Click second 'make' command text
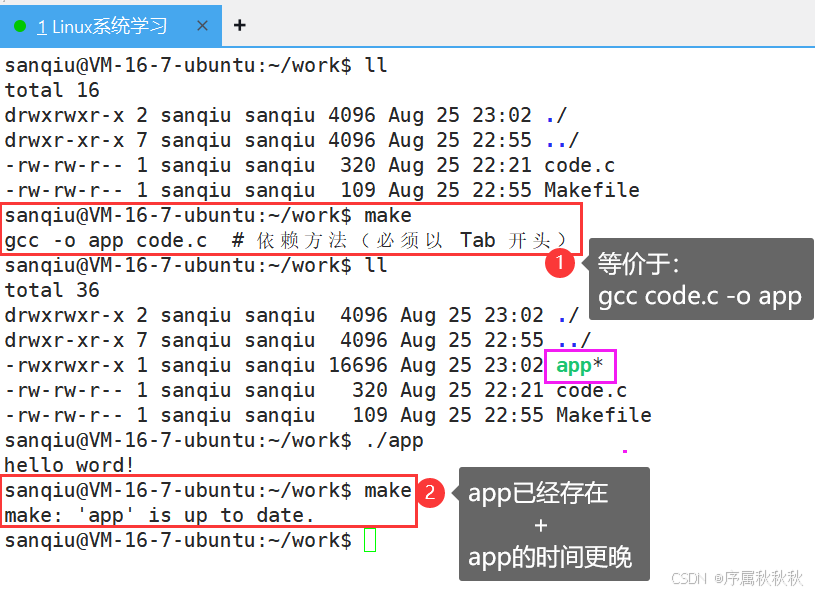 click(388, 490)
